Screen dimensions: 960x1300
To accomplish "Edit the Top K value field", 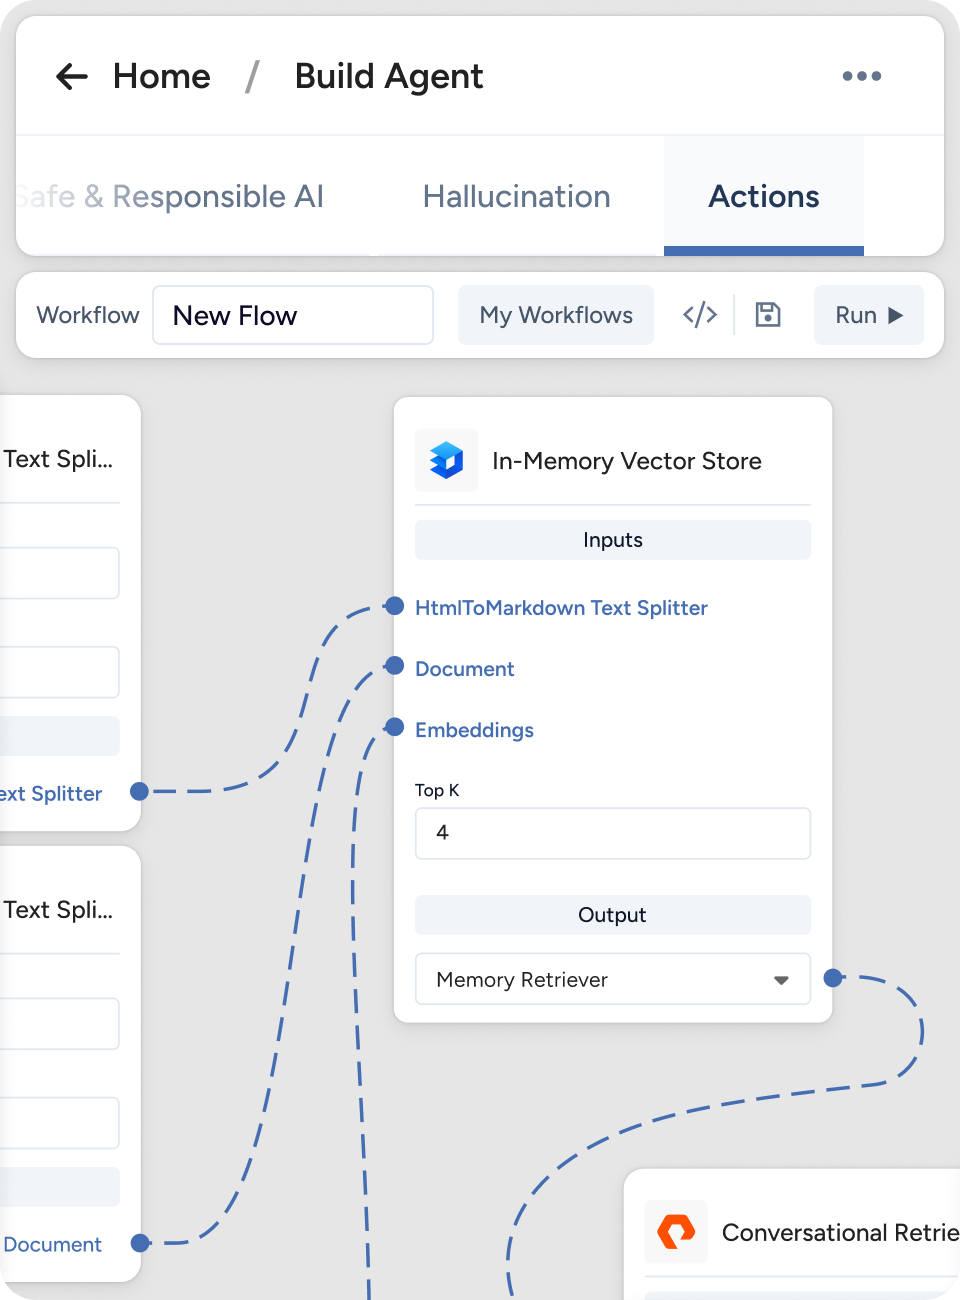I will point(612,833).
